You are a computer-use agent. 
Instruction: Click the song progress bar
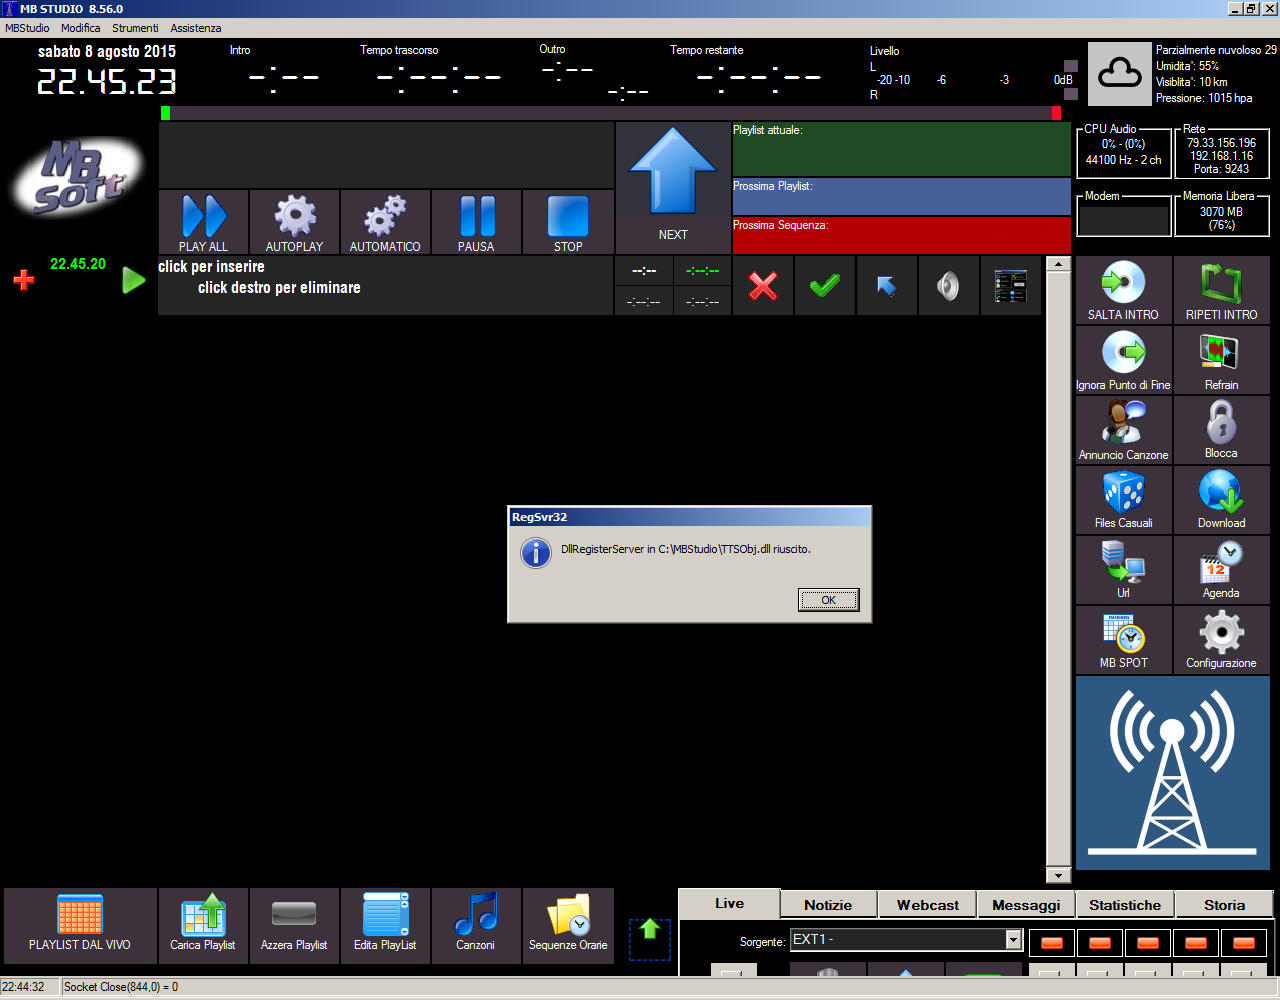pyautogui.click(x=610, y=114)
